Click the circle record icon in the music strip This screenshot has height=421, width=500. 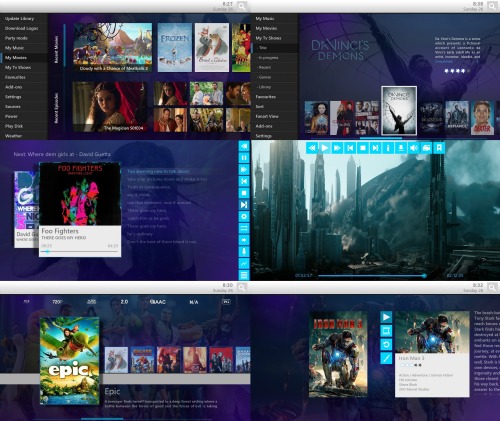[244, 216]
